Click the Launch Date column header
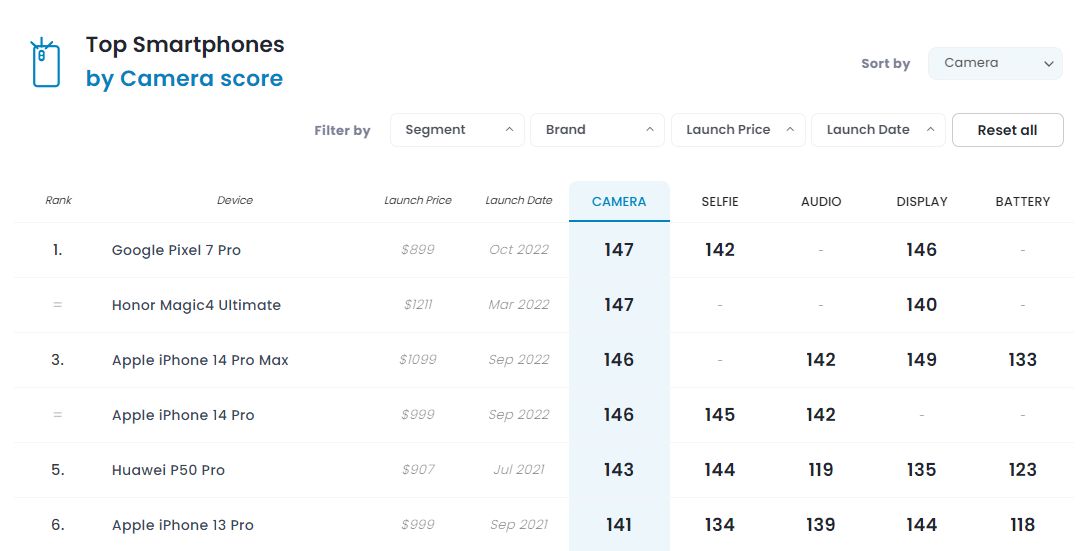This screenshot has width=1081, height=551. coord(518,200)
